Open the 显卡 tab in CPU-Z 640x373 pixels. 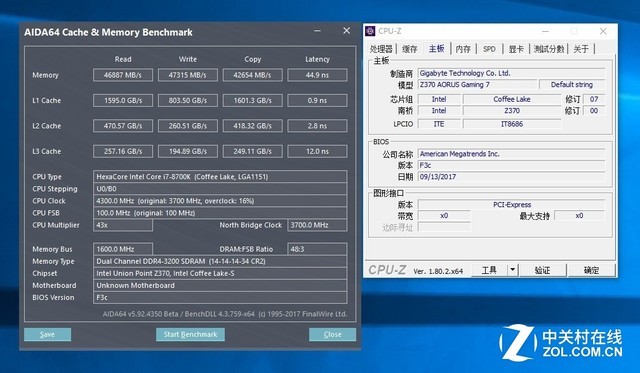(x=516, y=49)
